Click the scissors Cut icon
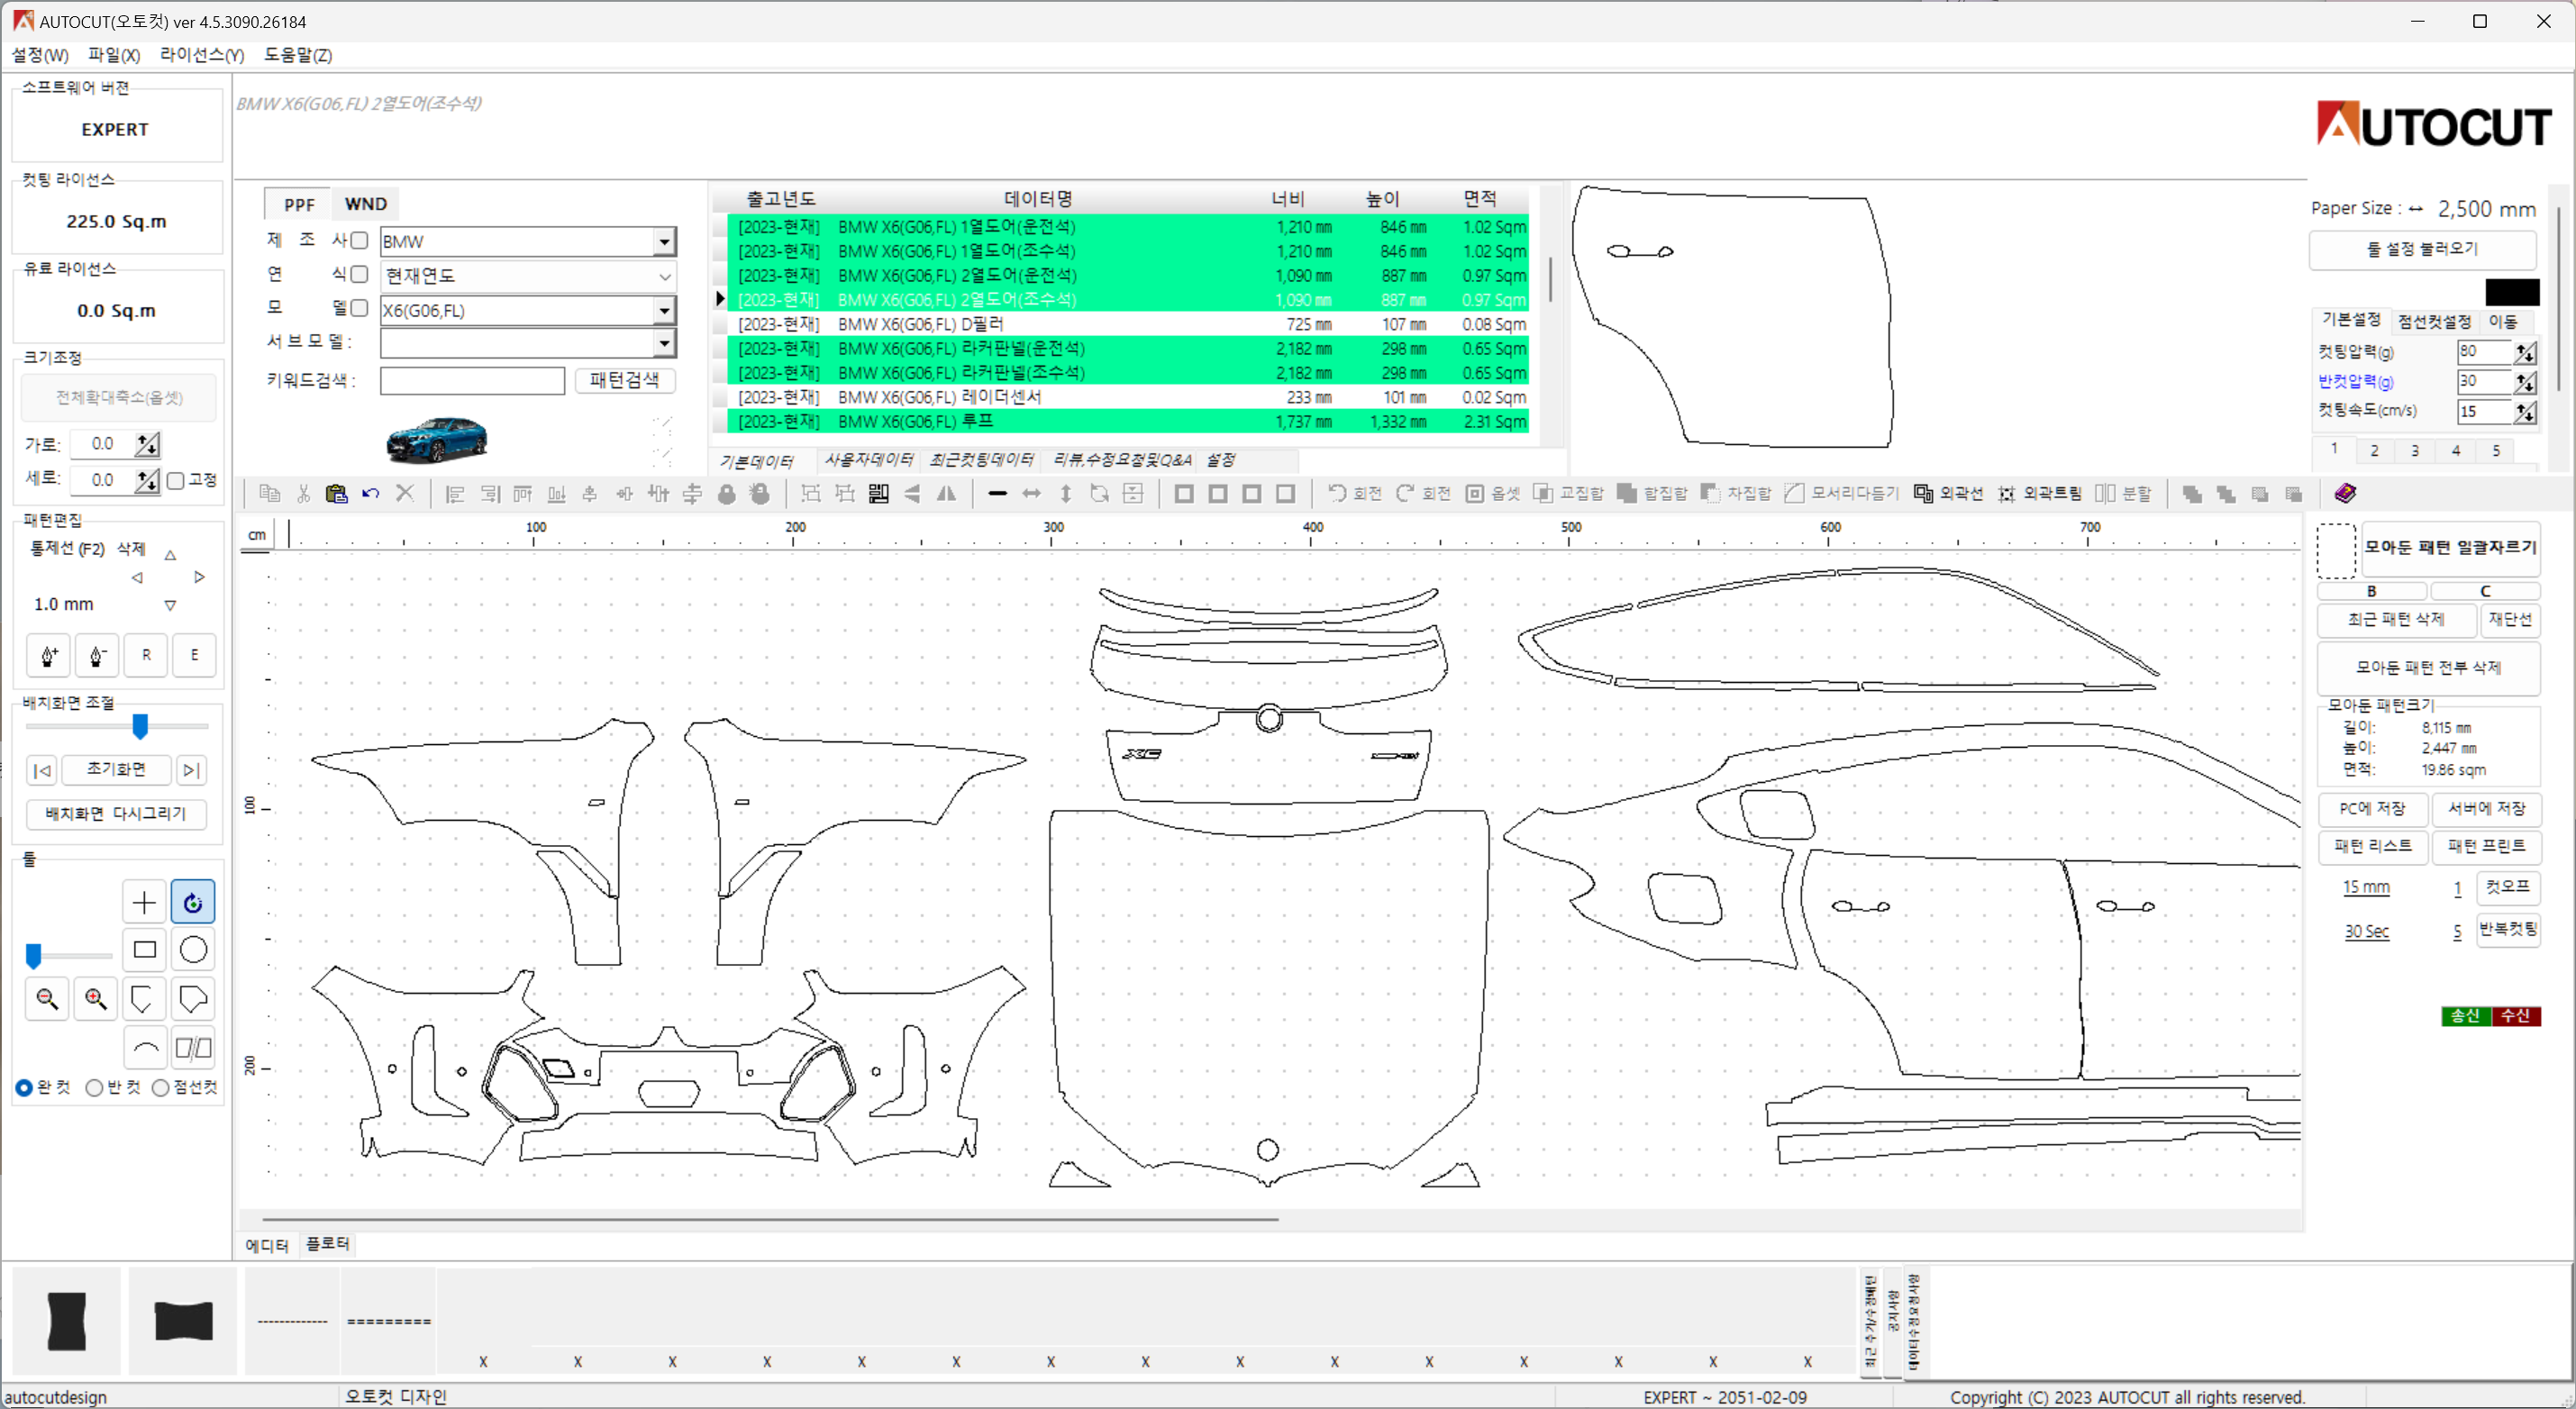 pos(303,493)
